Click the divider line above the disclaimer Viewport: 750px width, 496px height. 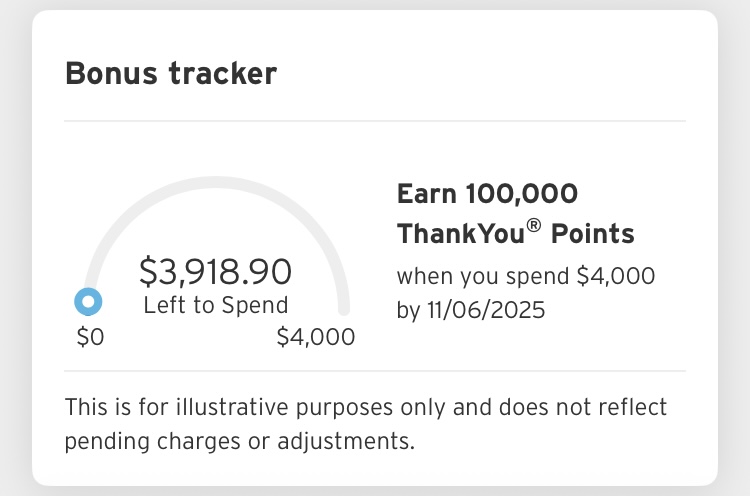pos(375,371)
